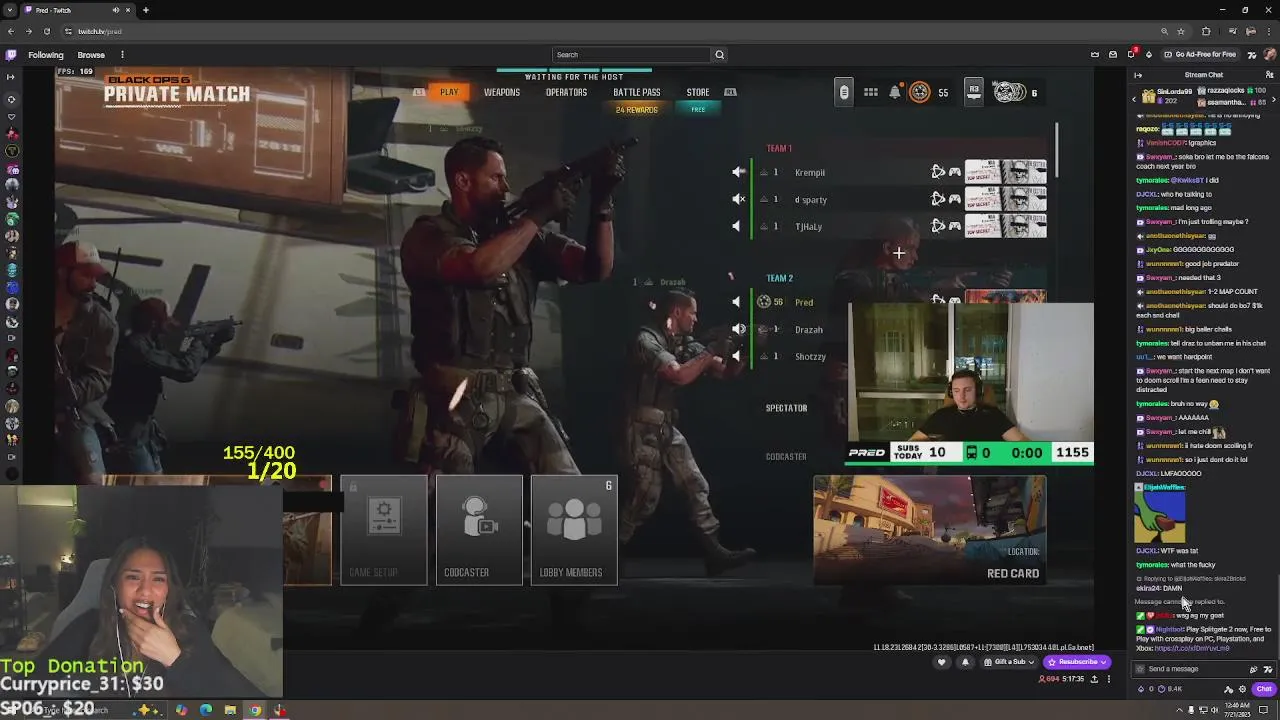
Task: Click the heart follow icon
Action: click(941, 662)
